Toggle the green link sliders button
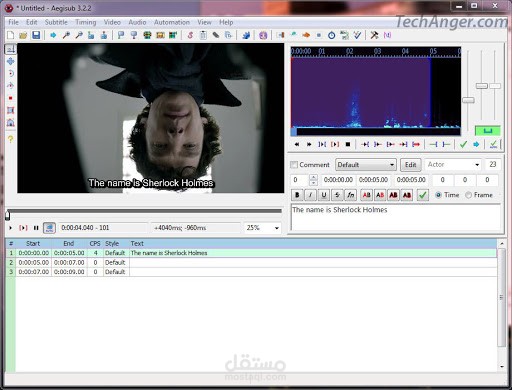Image resolution: width=512 pixels, height=390 pixels. [x=488, y=130]
